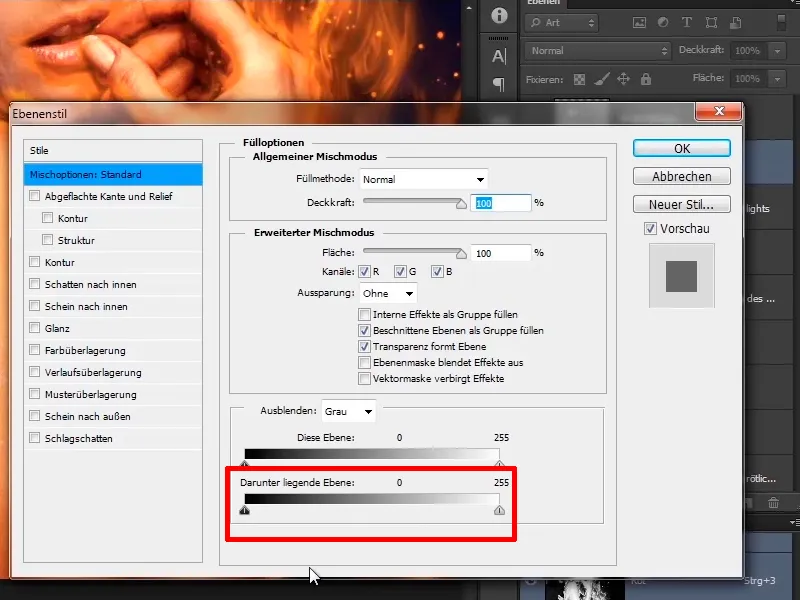Toggle the layer filter switch
This screenshot has height=600, width=800.
[x=781, y=22]
